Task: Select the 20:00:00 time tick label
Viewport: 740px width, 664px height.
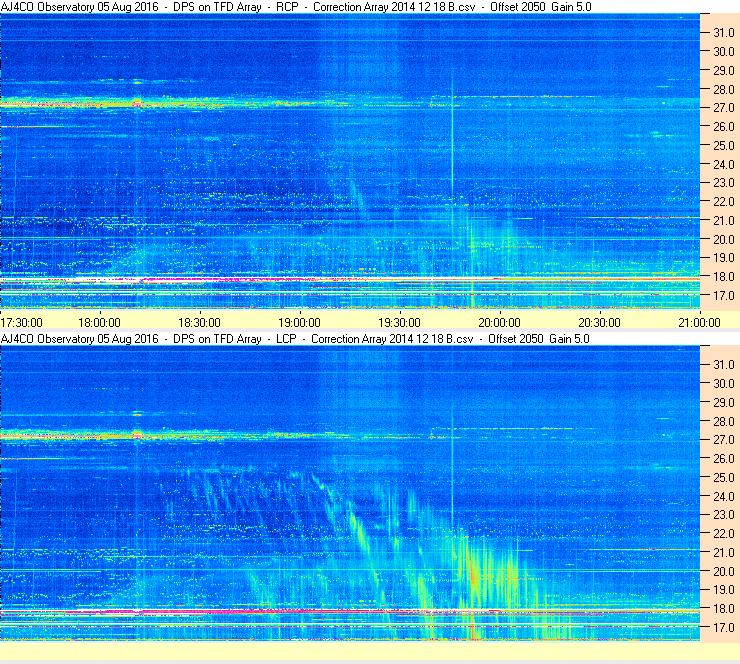Action: (499, 323)
